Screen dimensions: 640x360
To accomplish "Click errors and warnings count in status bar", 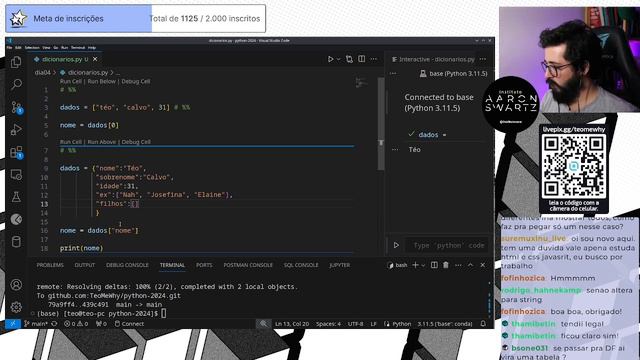I will (x=76, y=324).
